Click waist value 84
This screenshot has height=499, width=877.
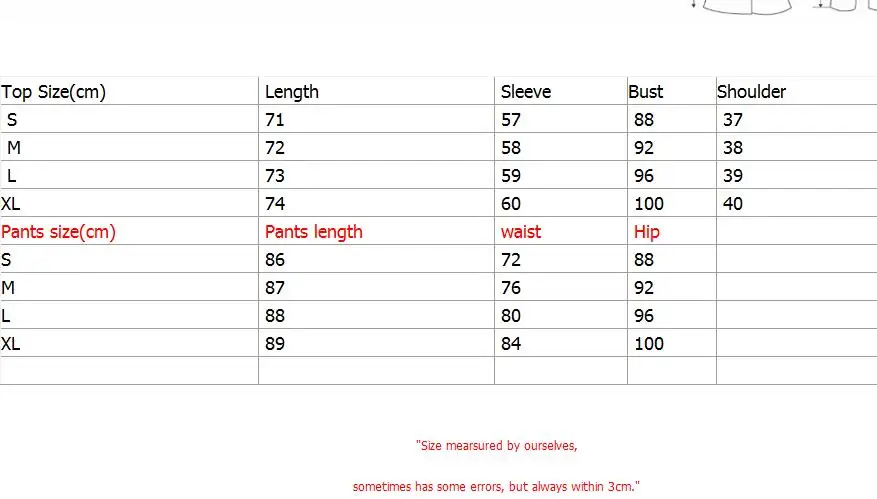511,344
